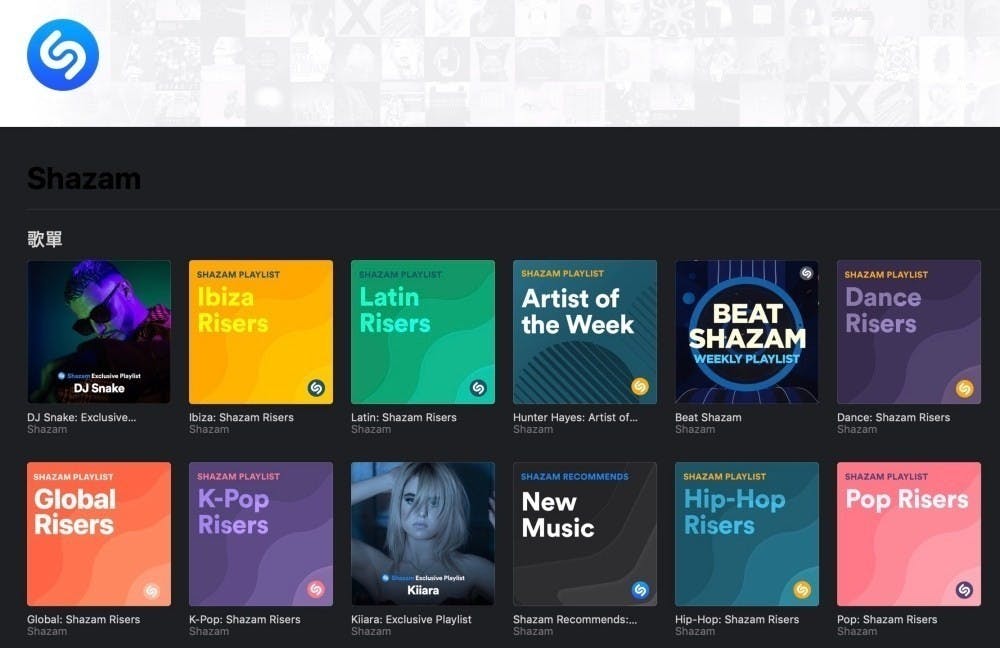
Task: Open the DJ Snake Exclusive Playlist link
Action: (80, 417)
